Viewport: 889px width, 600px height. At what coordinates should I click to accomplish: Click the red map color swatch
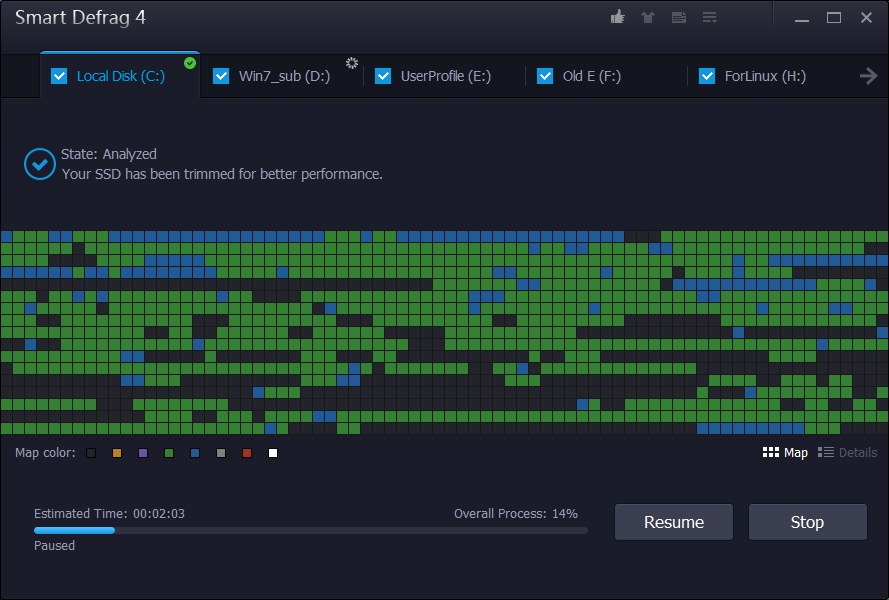[x=247, y=453]
